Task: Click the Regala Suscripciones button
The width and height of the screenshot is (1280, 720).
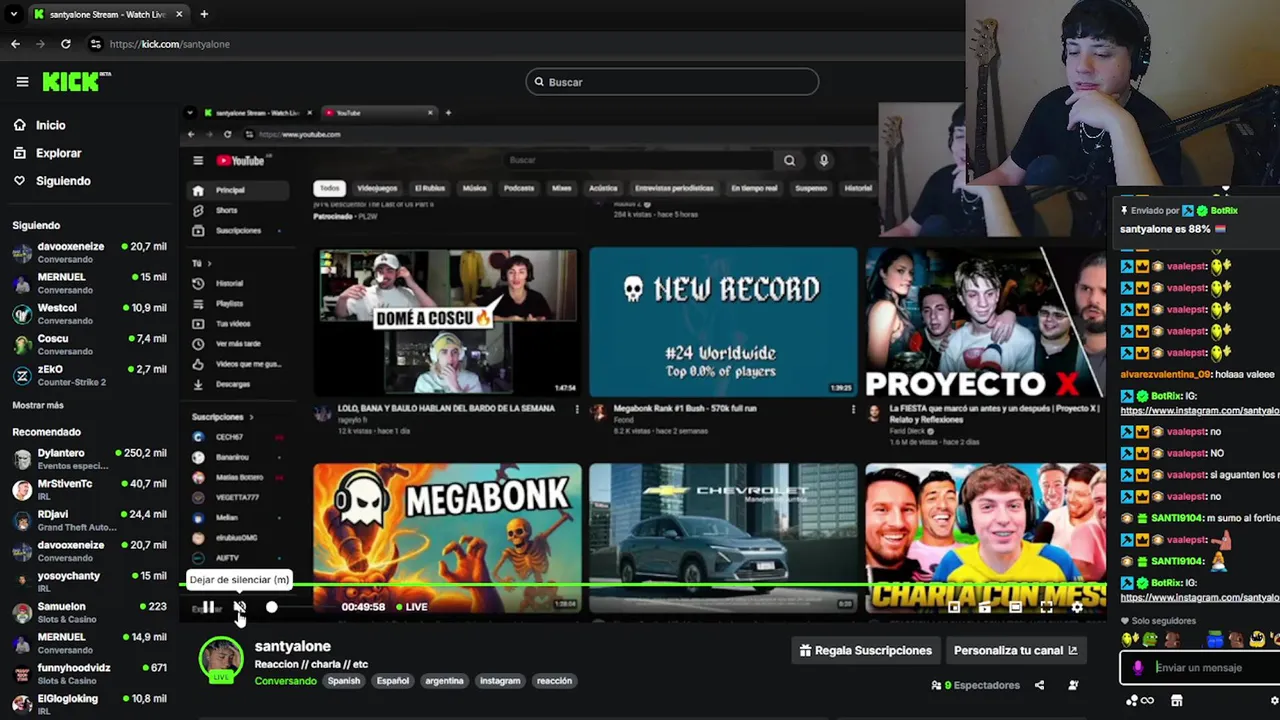Action: click(x=866, y=650)
